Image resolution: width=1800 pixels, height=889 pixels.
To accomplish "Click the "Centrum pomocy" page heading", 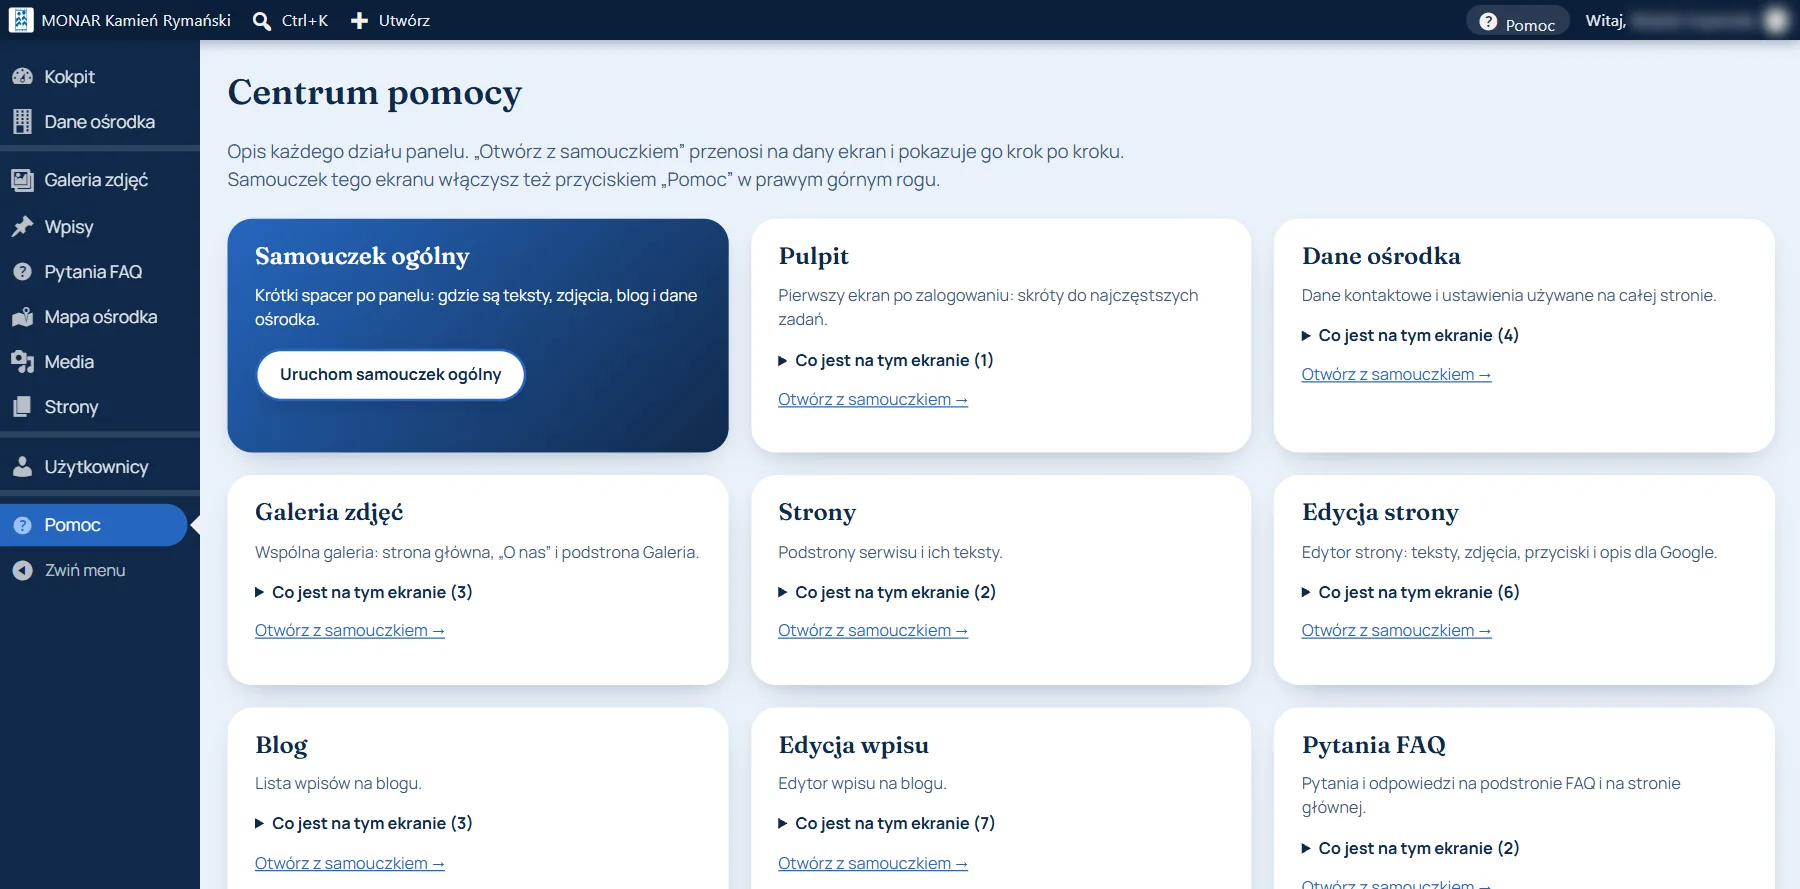I will click(x=375, y=93).
